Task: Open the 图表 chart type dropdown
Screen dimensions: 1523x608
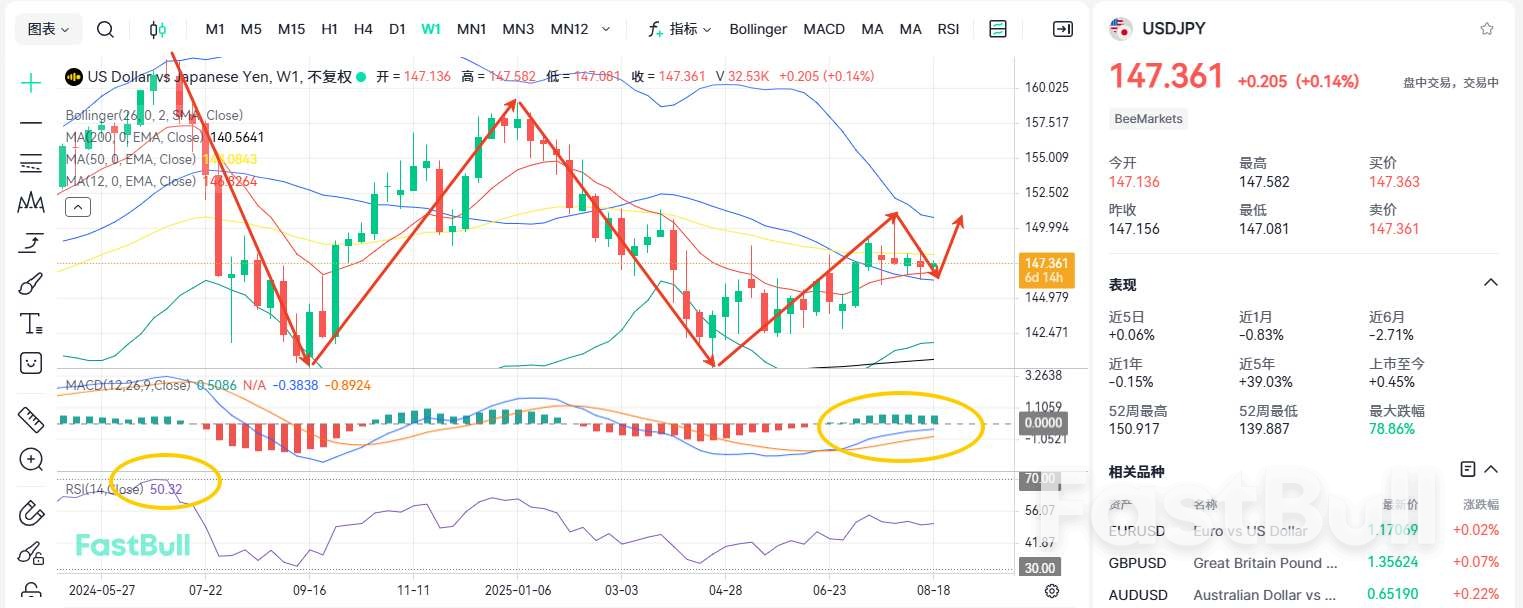Action: 47,29
